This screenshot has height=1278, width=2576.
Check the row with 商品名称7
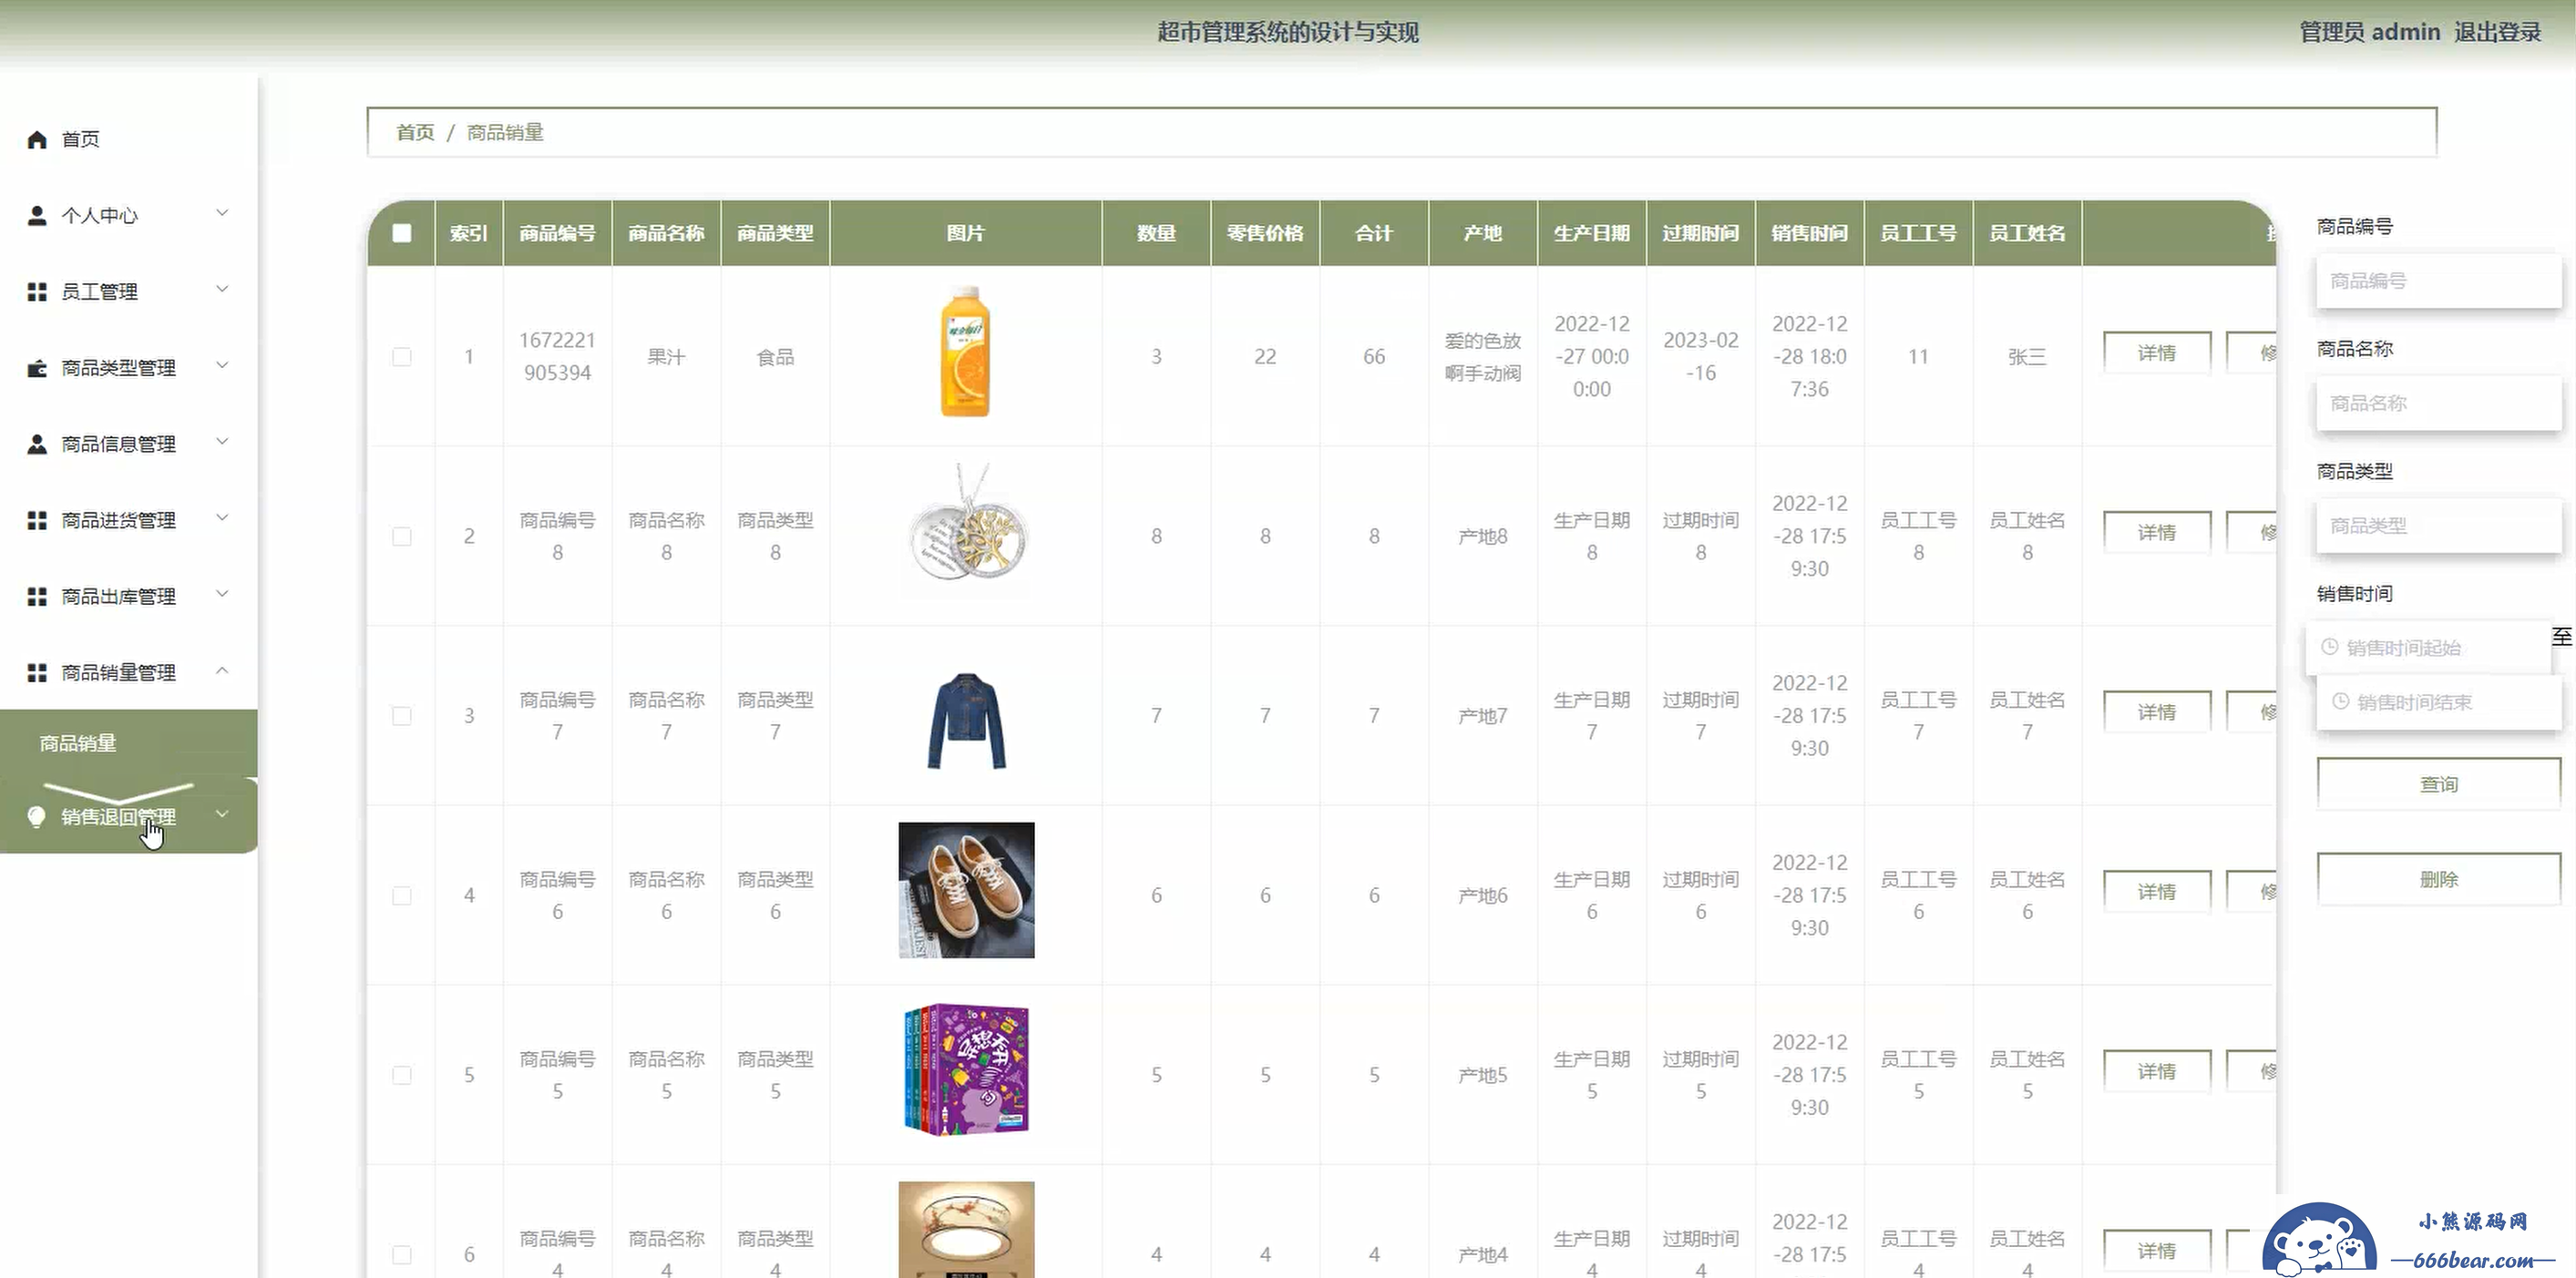pyautogui.click(x=402, y=716)
